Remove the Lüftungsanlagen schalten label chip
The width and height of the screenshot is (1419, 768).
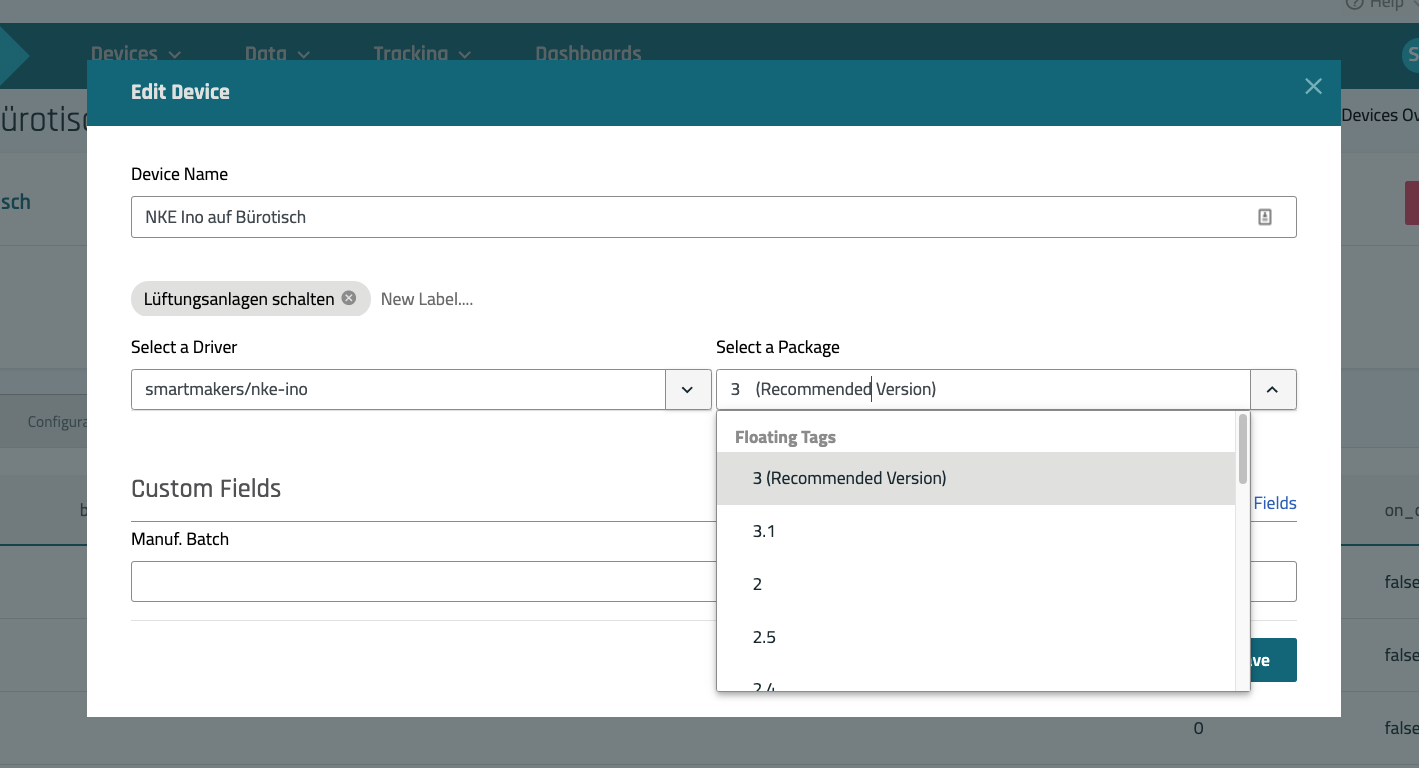tap(348, 298)
